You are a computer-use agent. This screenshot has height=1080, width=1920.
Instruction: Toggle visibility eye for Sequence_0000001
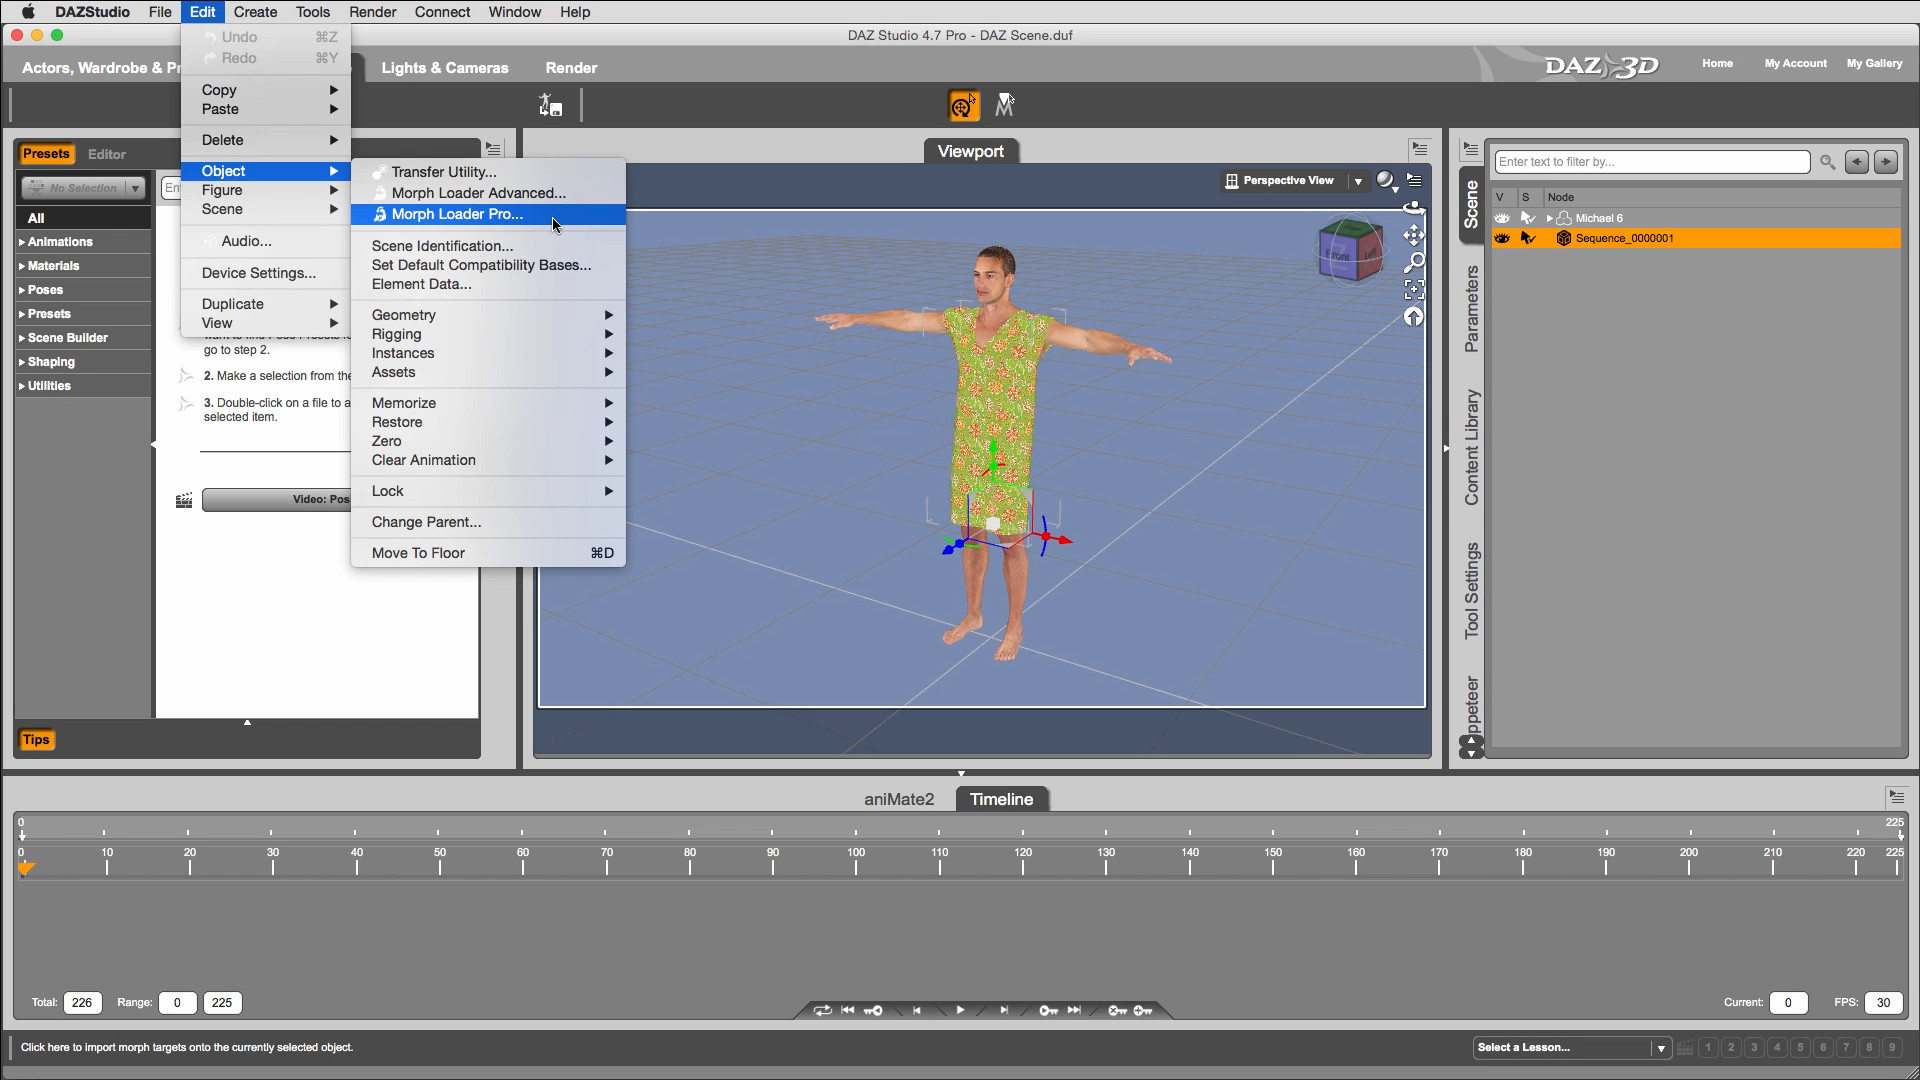pyautogui.click(x=1502, y=238)
